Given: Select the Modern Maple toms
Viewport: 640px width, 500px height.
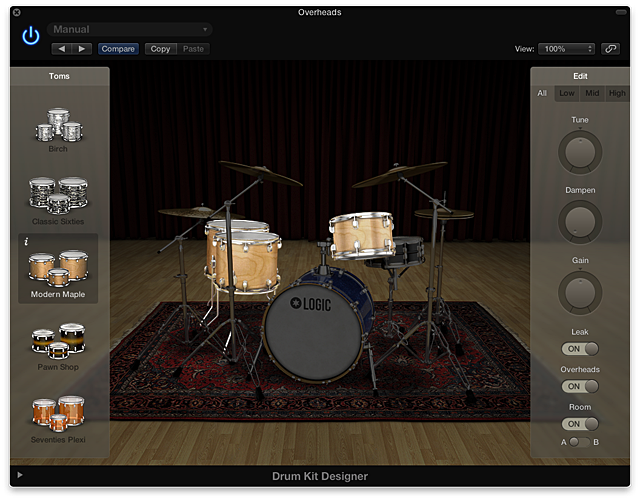Looking at the screenshot, I should 58,269.
